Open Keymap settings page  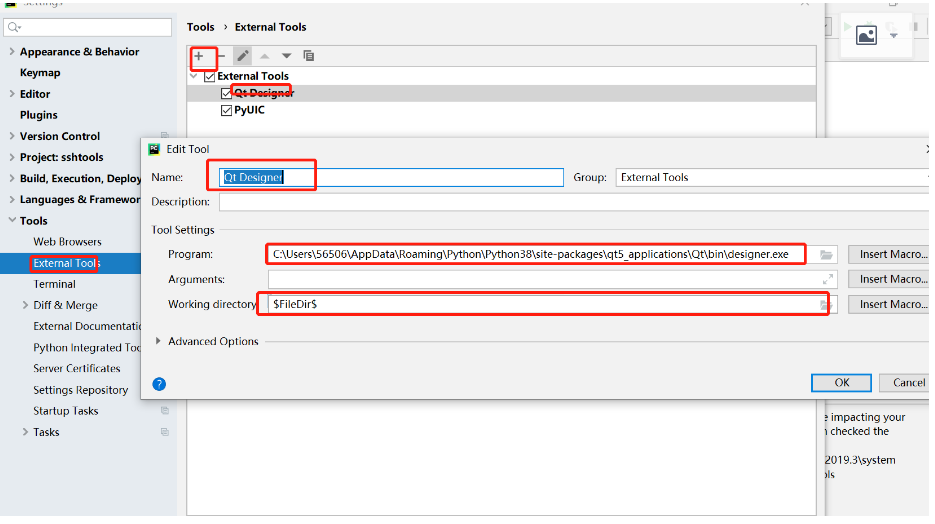(x=40, y=73)
